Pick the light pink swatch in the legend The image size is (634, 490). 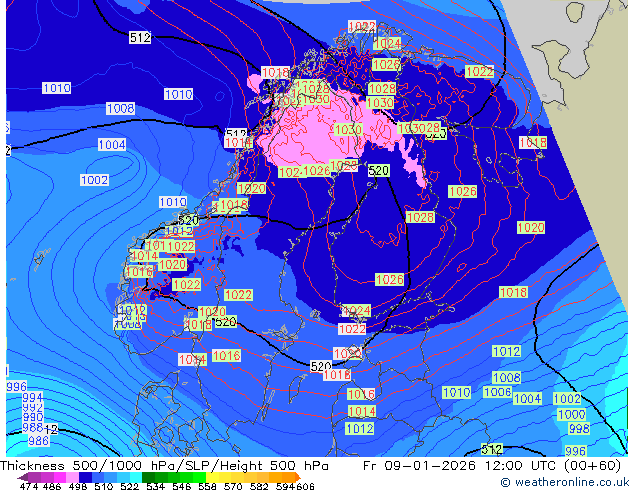72,477
